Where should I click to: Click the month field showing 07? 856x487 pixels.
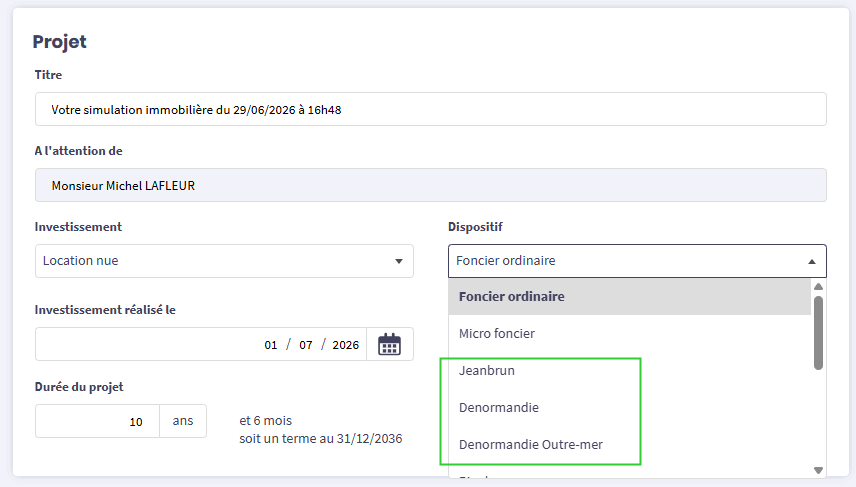tap(306, 345)
